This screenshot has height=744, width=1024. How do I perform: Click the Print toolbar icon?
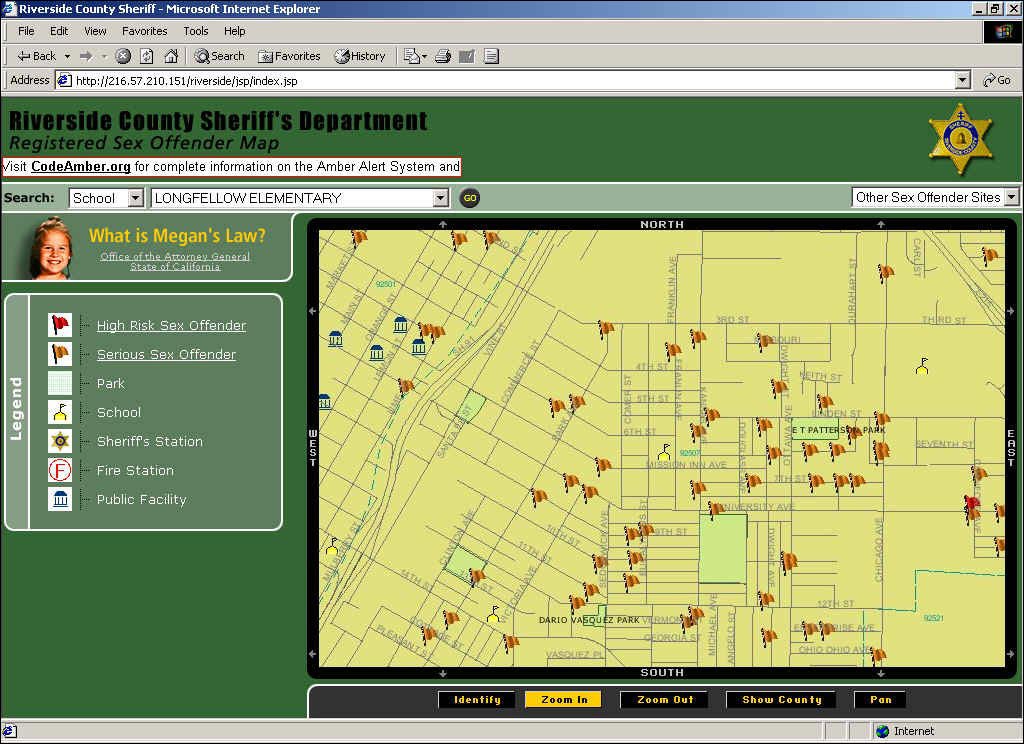[x=443, y=56]
